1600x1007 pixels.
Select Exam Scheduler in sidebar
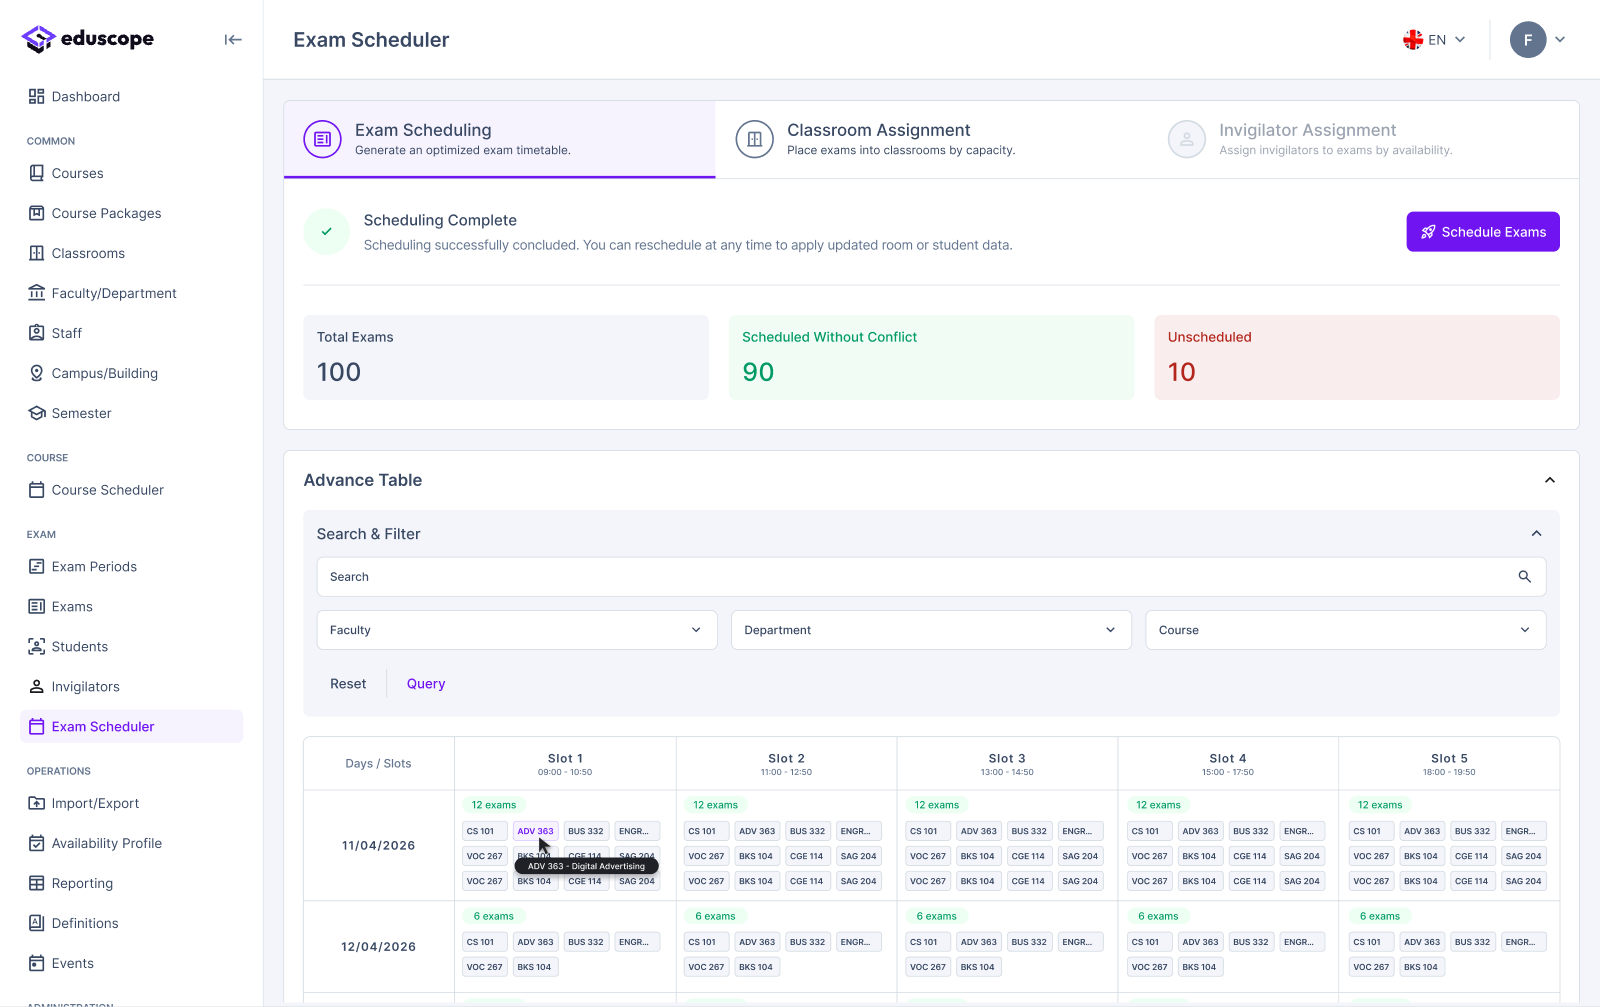131,727
